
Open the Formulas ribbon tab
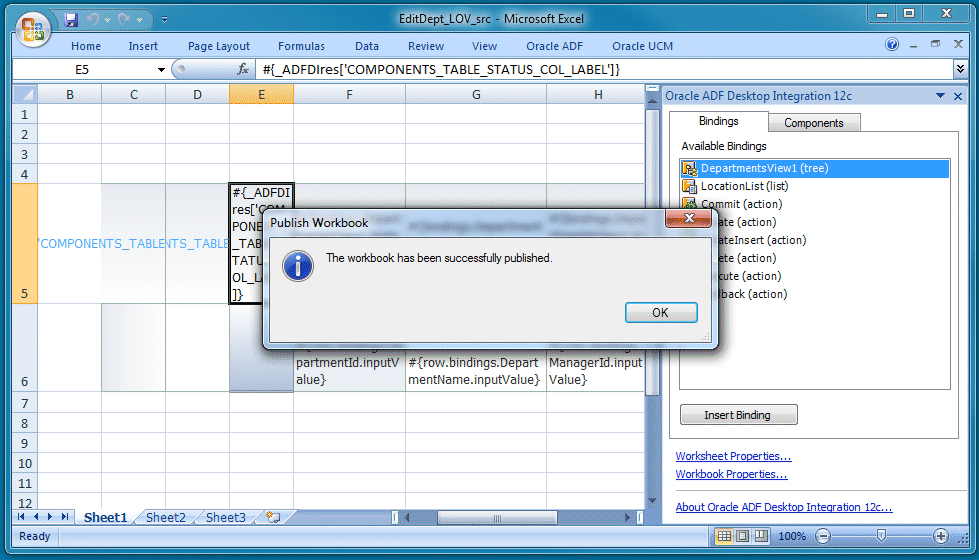[302, 46]
